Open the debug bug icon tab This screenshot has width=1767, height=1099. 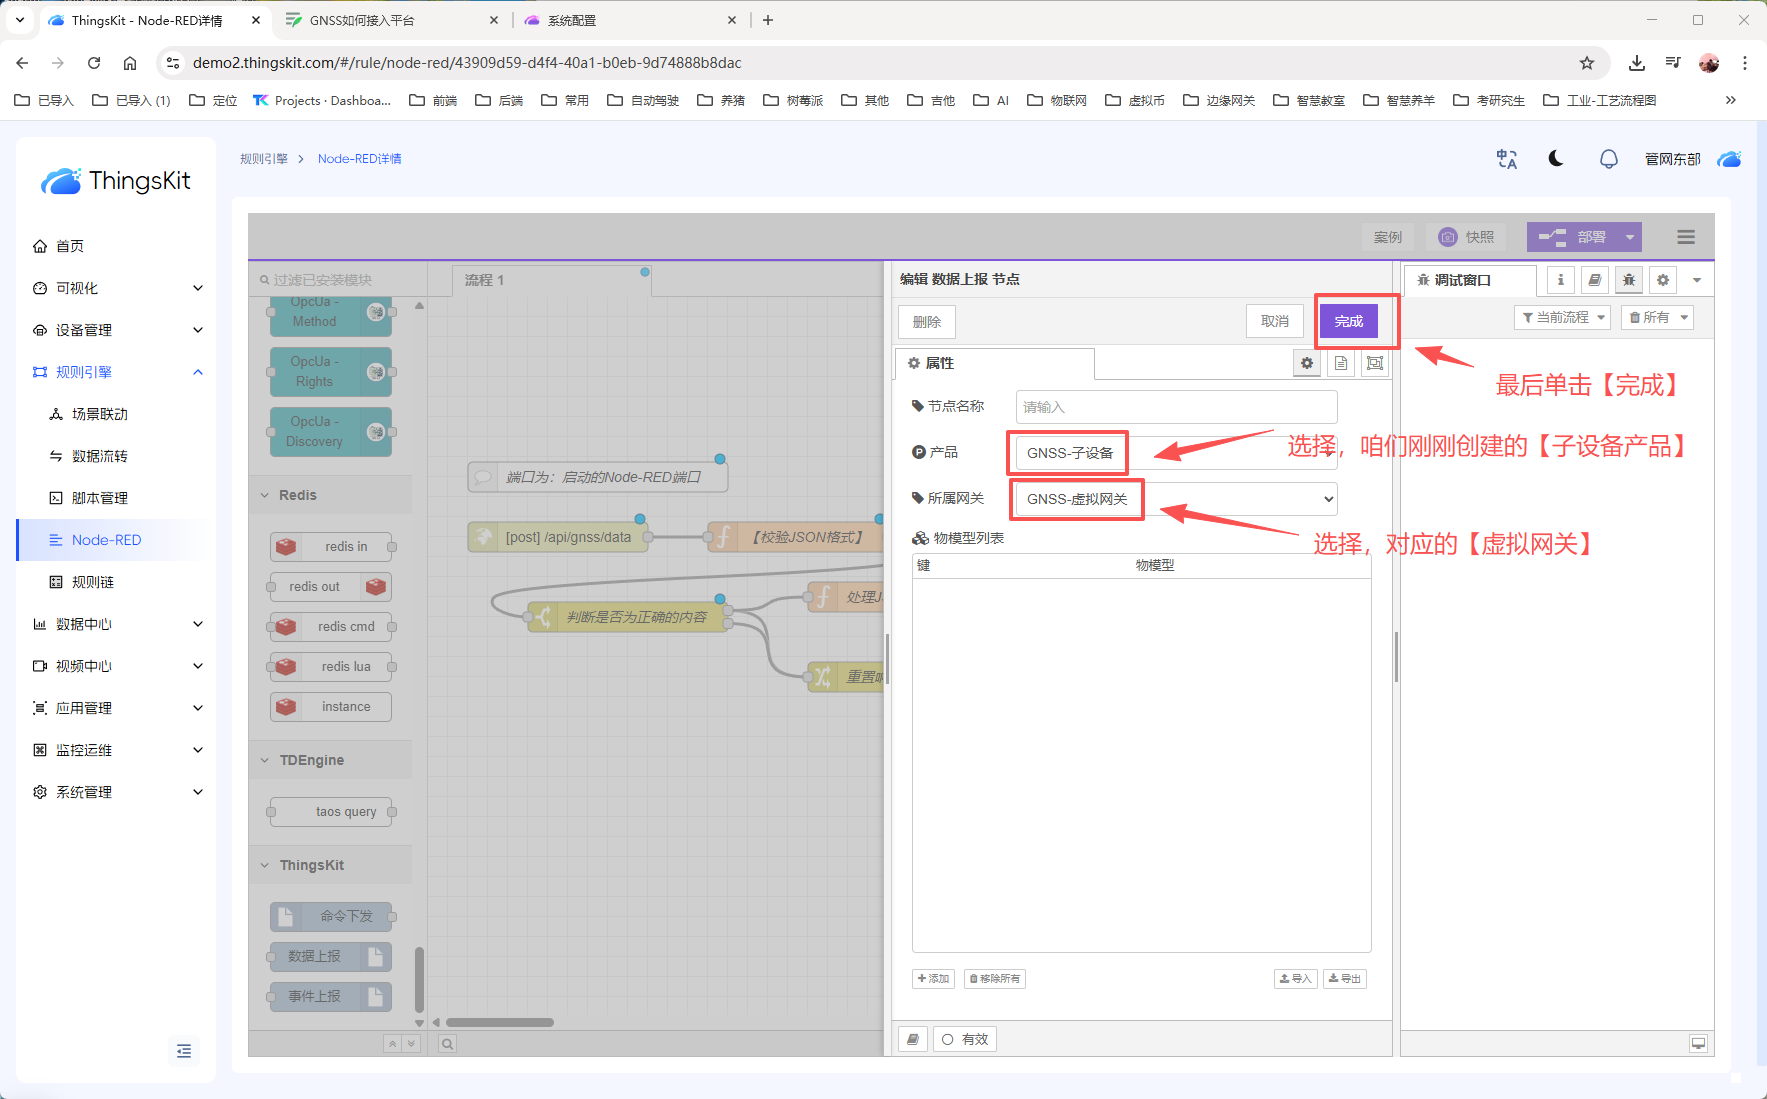pyautogui.click(x=1629, y=280)
